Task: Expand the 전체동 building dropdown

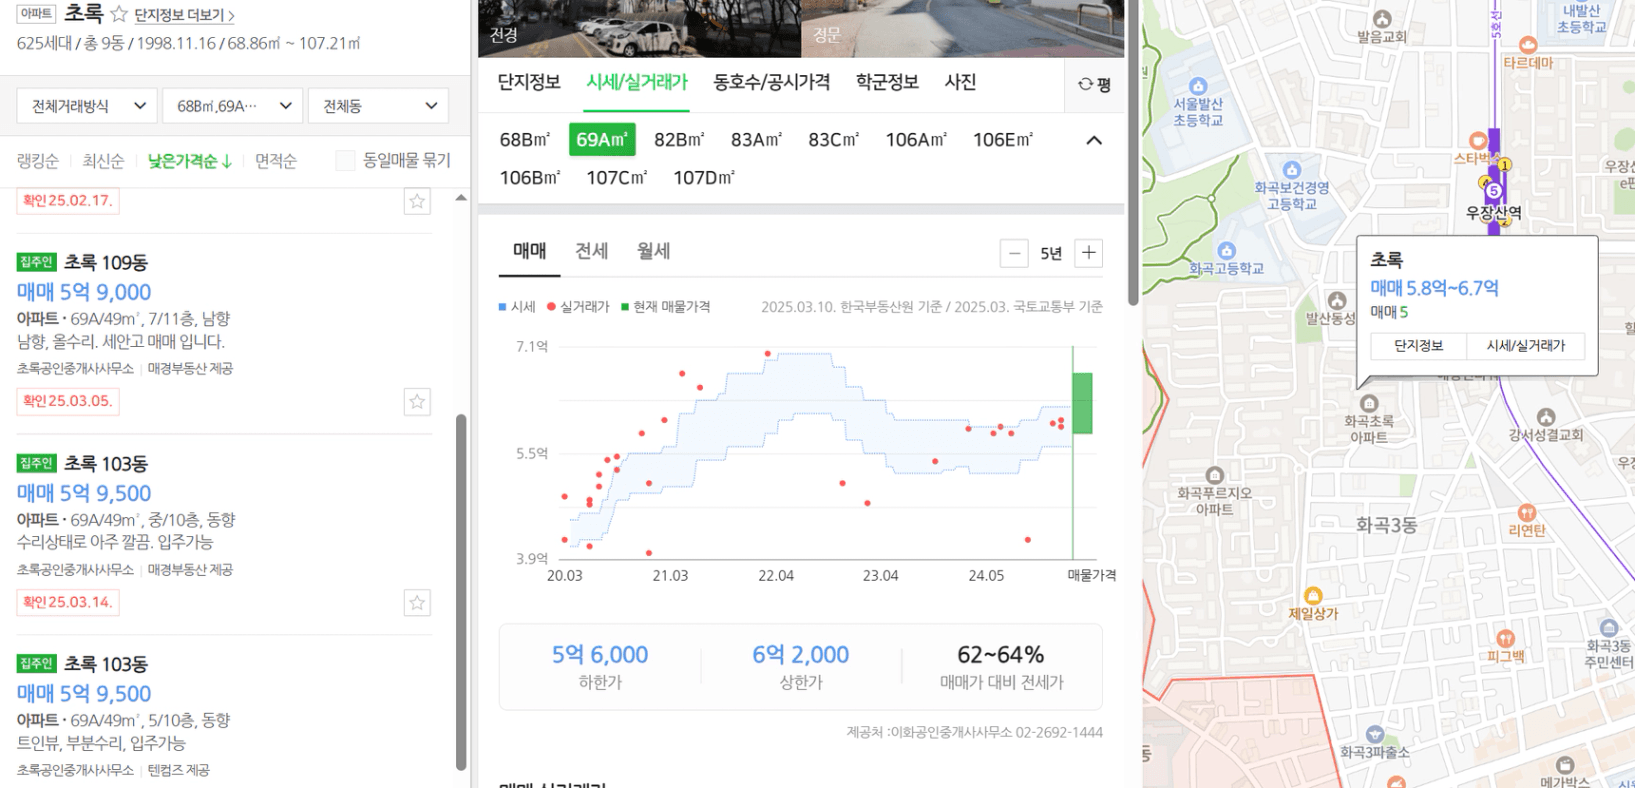Action: pyautogui.click(x=378, y=106)
